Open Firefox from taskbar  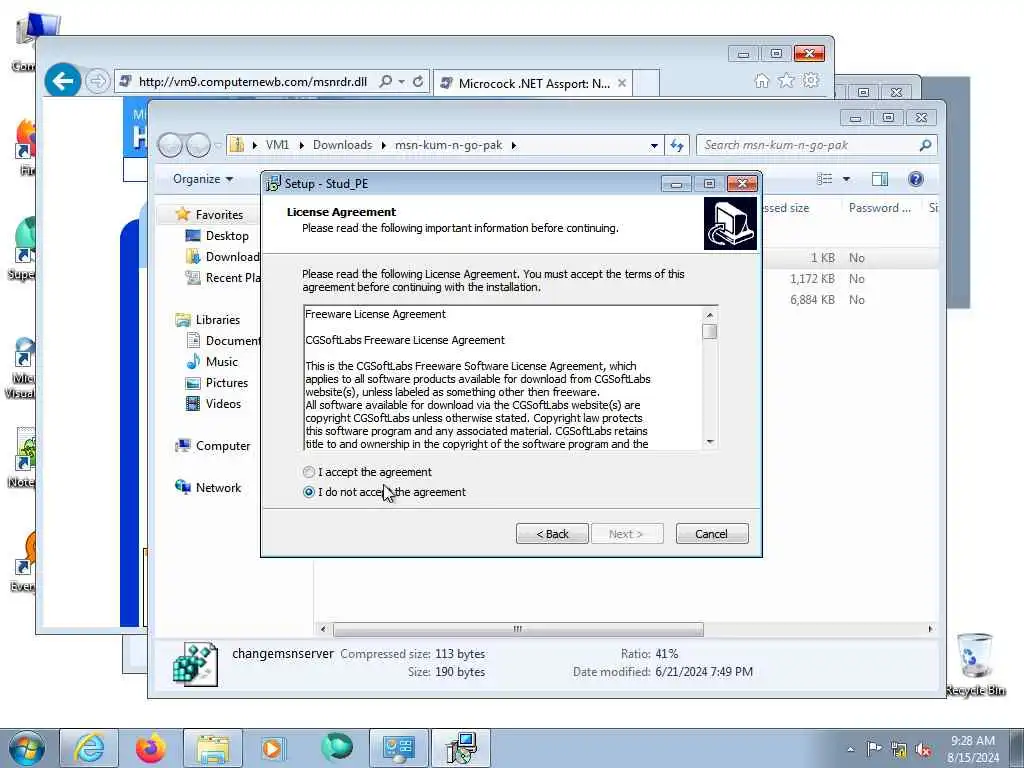(x=151, y=748)
